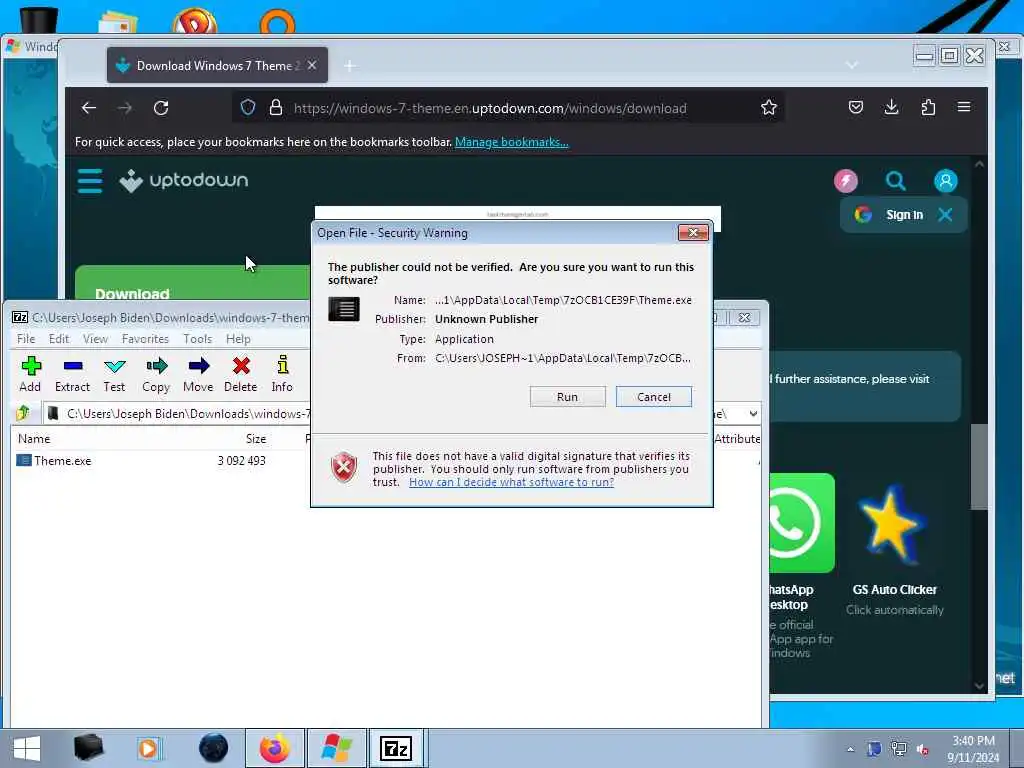Open 7-Zip View menu
The height and width of the screenshot is (768, 1024).
pos(95,338)
